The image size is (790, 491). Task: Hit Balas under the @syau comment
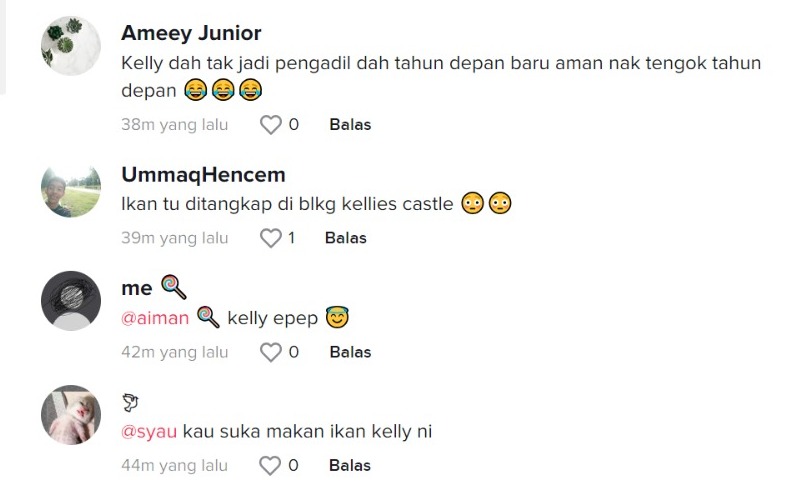(x=350, y=465)
